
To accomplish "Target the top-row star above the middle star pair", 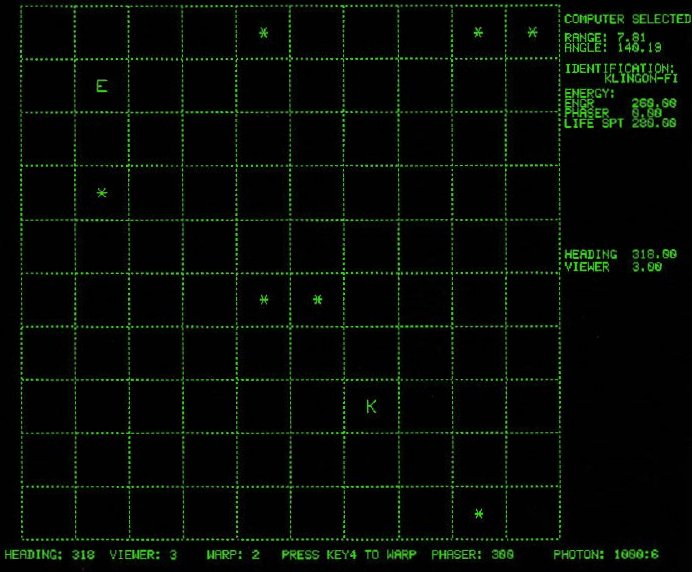I will click(x=263, y=33).
